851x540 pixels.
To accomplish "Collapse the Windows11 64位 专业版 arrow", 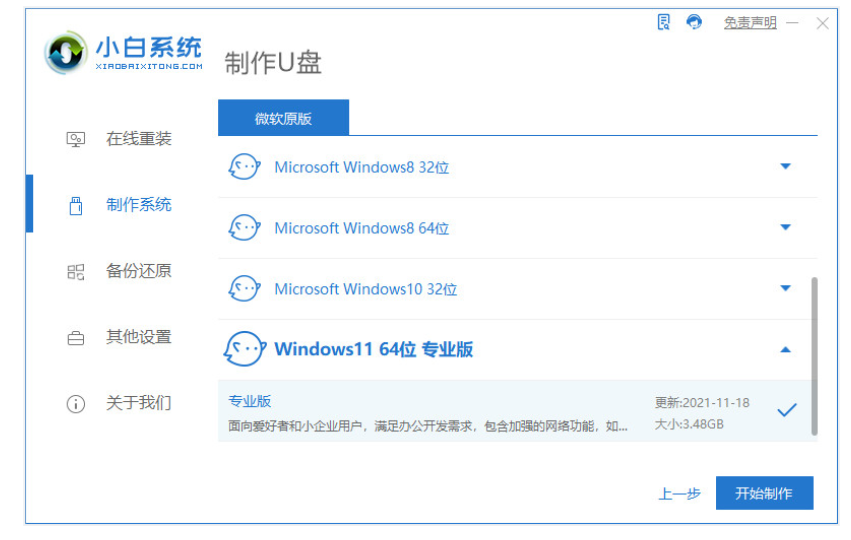I will coord(785,350).
